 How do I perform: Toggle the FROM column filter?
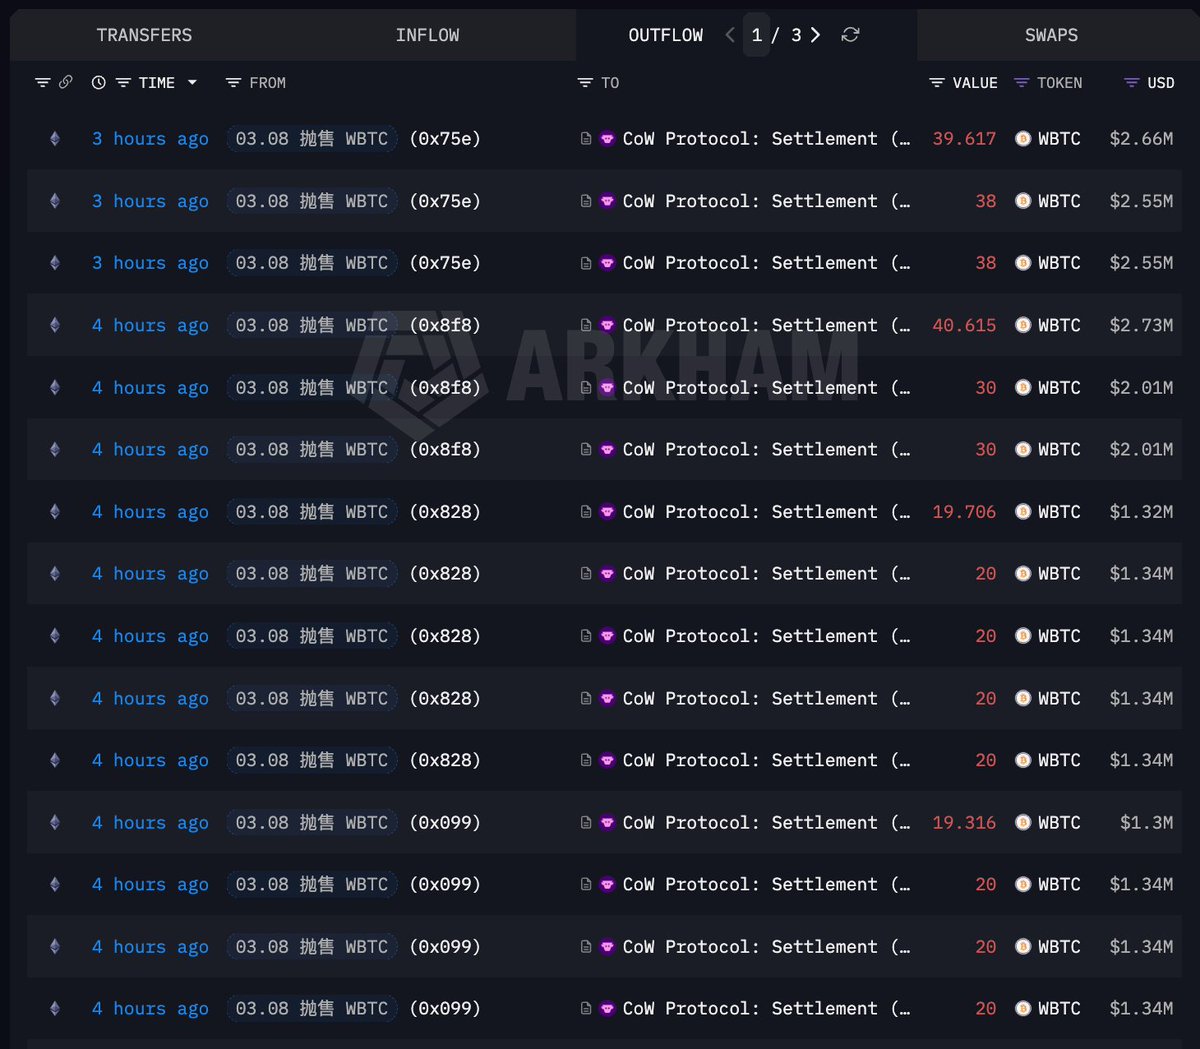point(233,83)
